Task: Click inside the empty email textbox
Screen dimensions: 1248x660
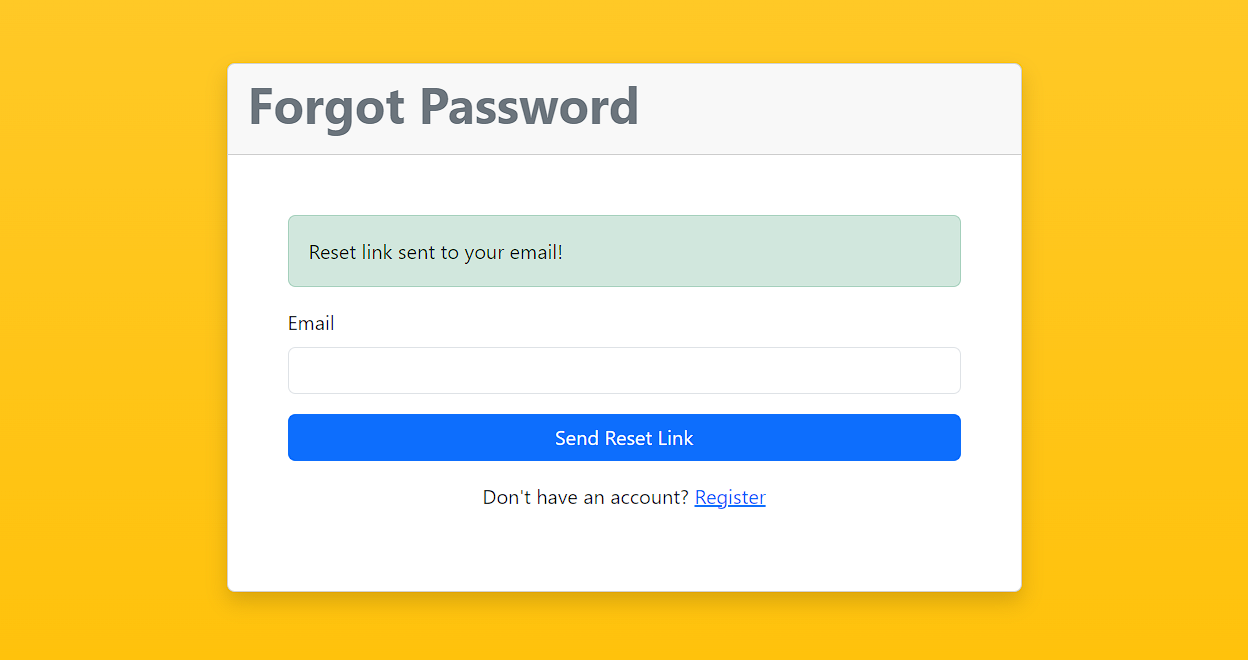Action: click(x=624, y=370)
